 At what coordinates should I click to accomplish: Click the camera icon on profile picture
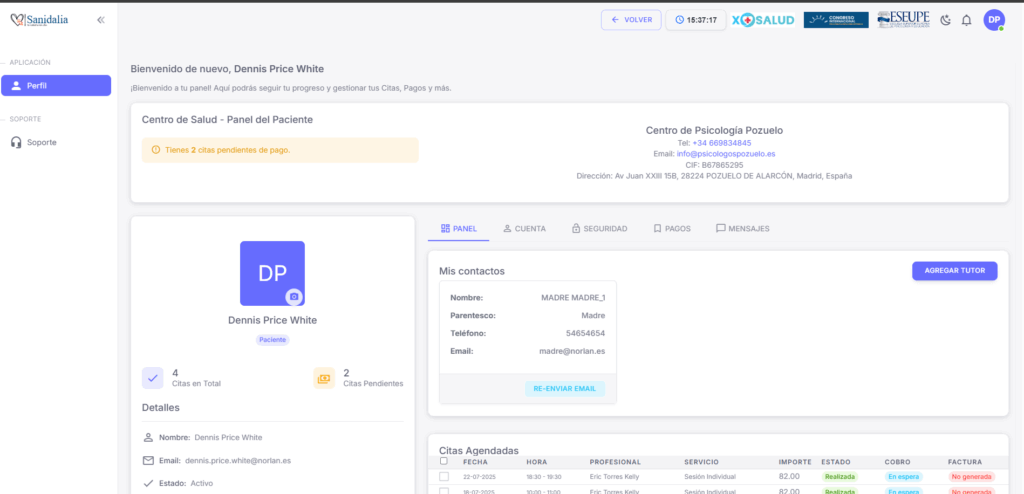pos(293,296)
